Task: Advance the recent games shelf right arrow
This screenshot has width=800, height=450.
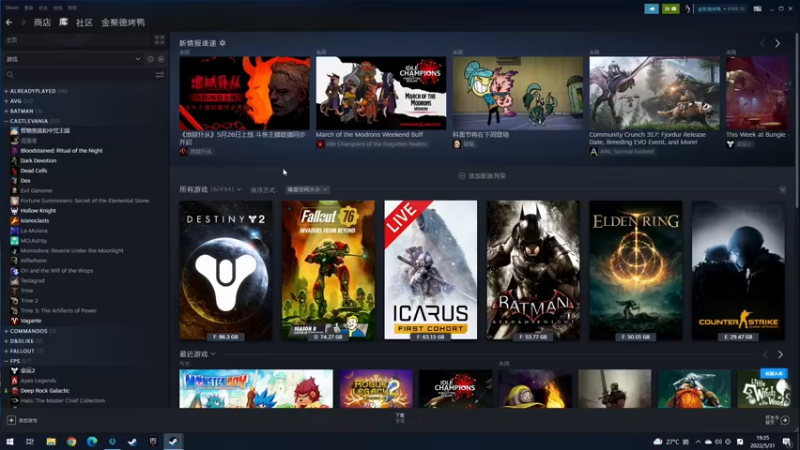Action: [x=780, y=354]
